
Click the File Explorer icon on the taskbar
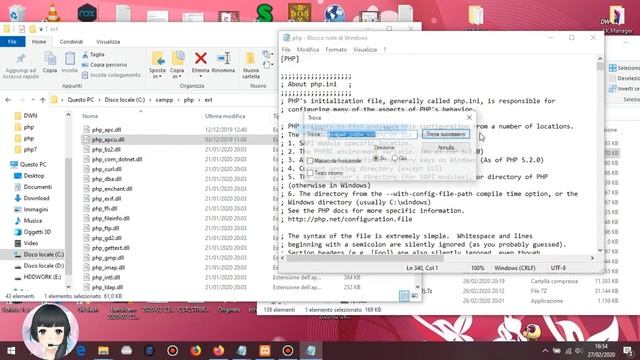(x=103, y=351)
